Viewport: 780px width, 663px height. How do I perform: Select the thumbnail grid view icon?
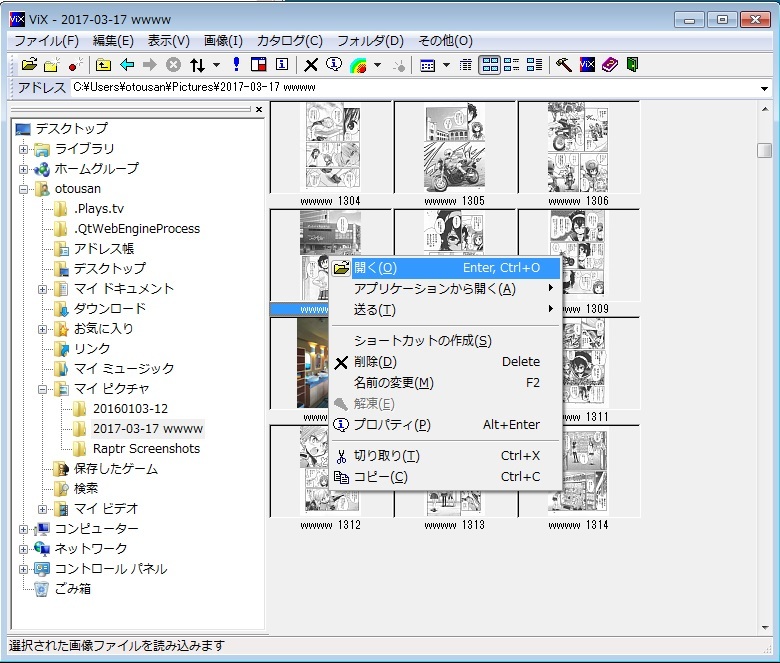490,65
